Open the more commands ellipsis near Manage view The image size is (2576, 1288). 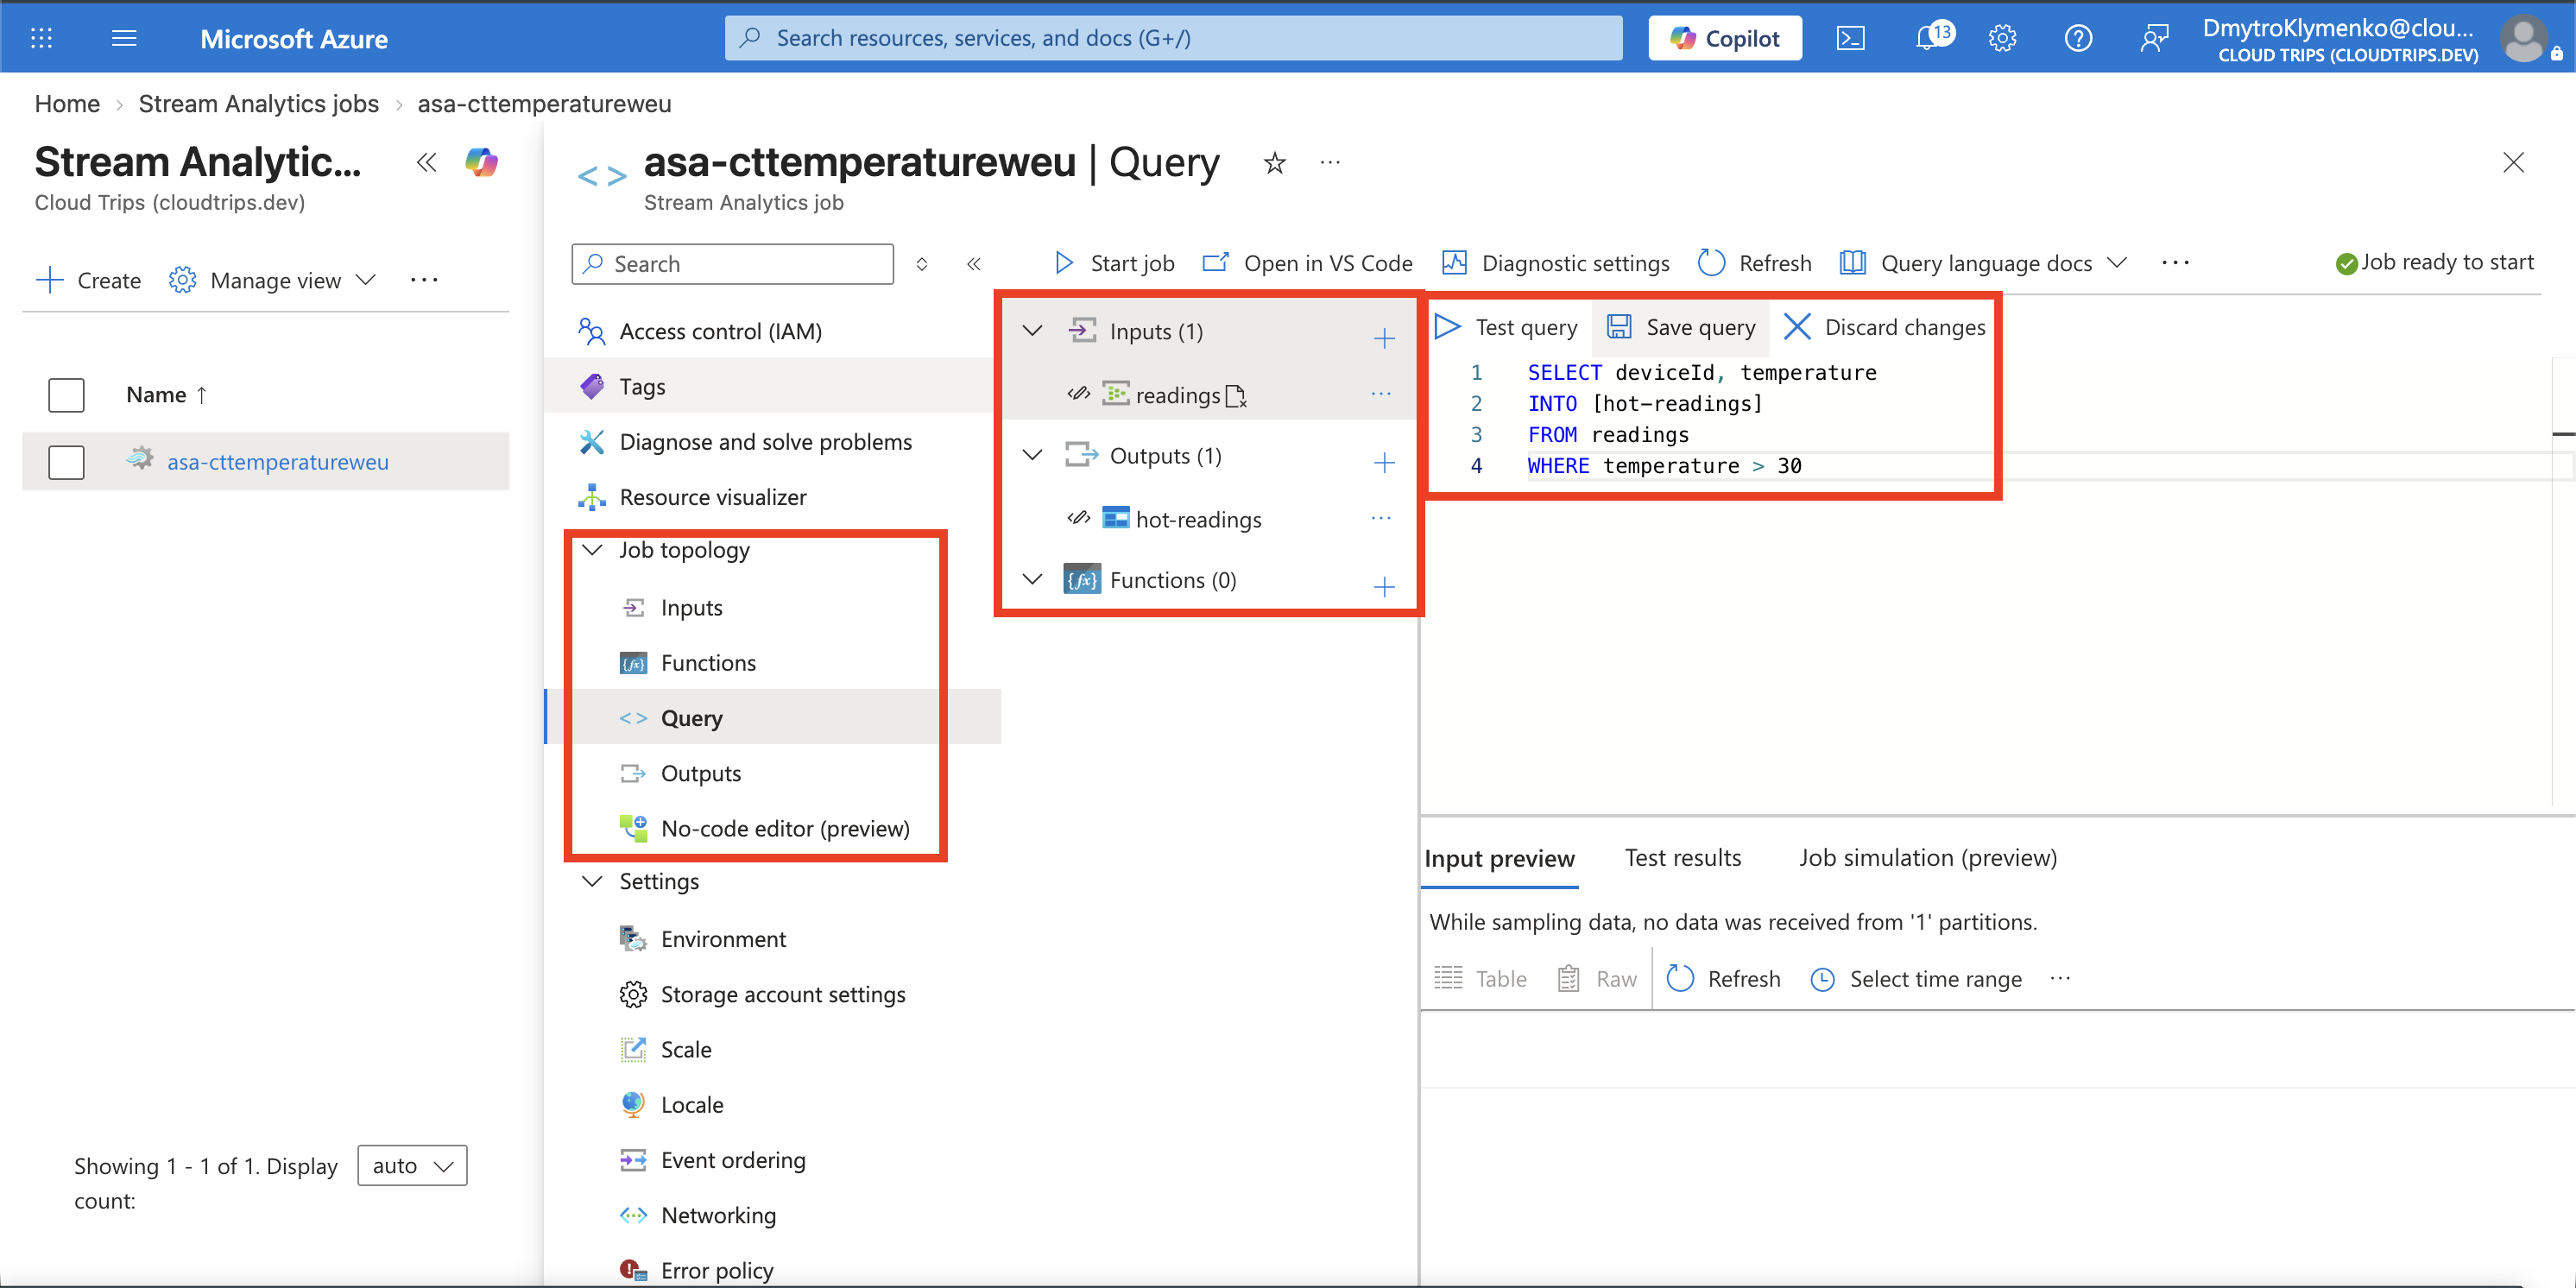coord(424,280)
